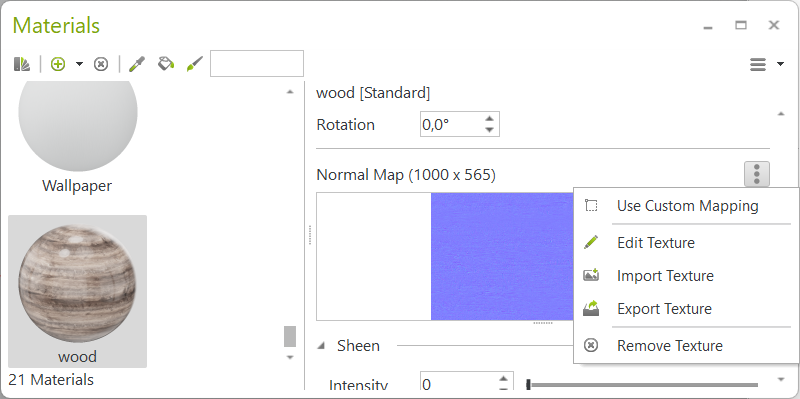Increase Sheen Intensity with up stepper

[504, 379]
